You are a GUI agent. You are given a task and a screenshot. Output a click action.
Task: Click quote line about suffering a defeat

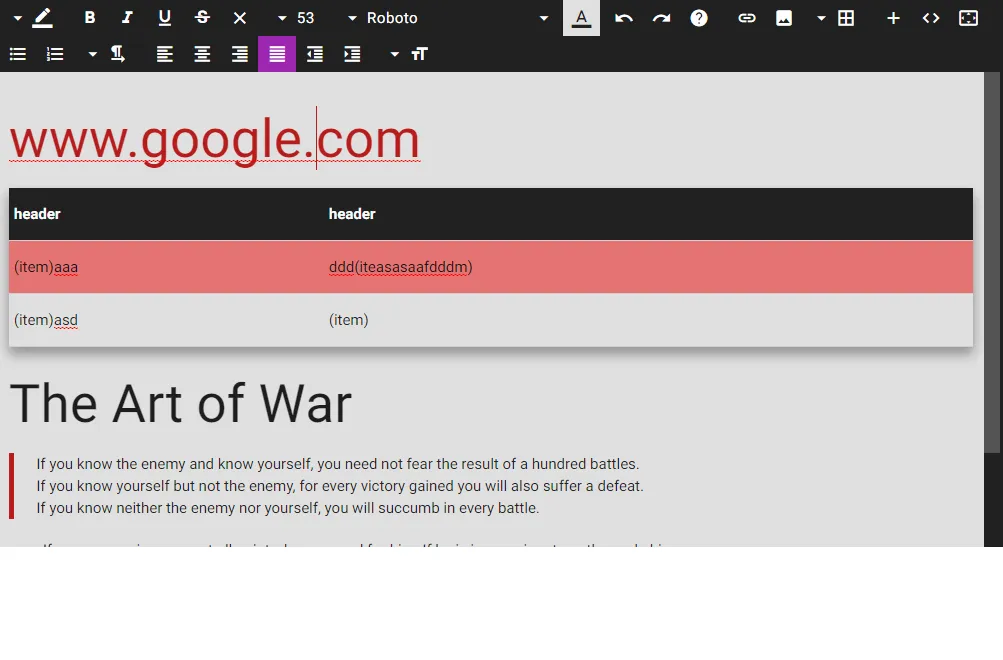click(340, 486)
